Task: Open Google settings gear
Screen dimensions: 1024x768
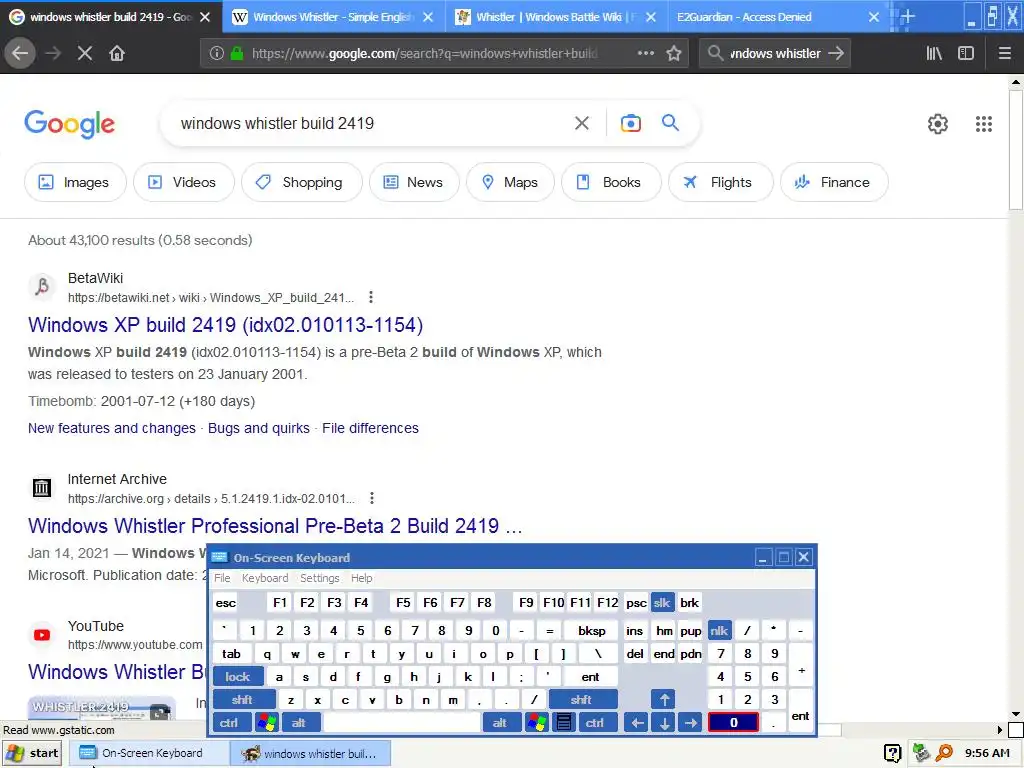Action: [x=938, y=124]
